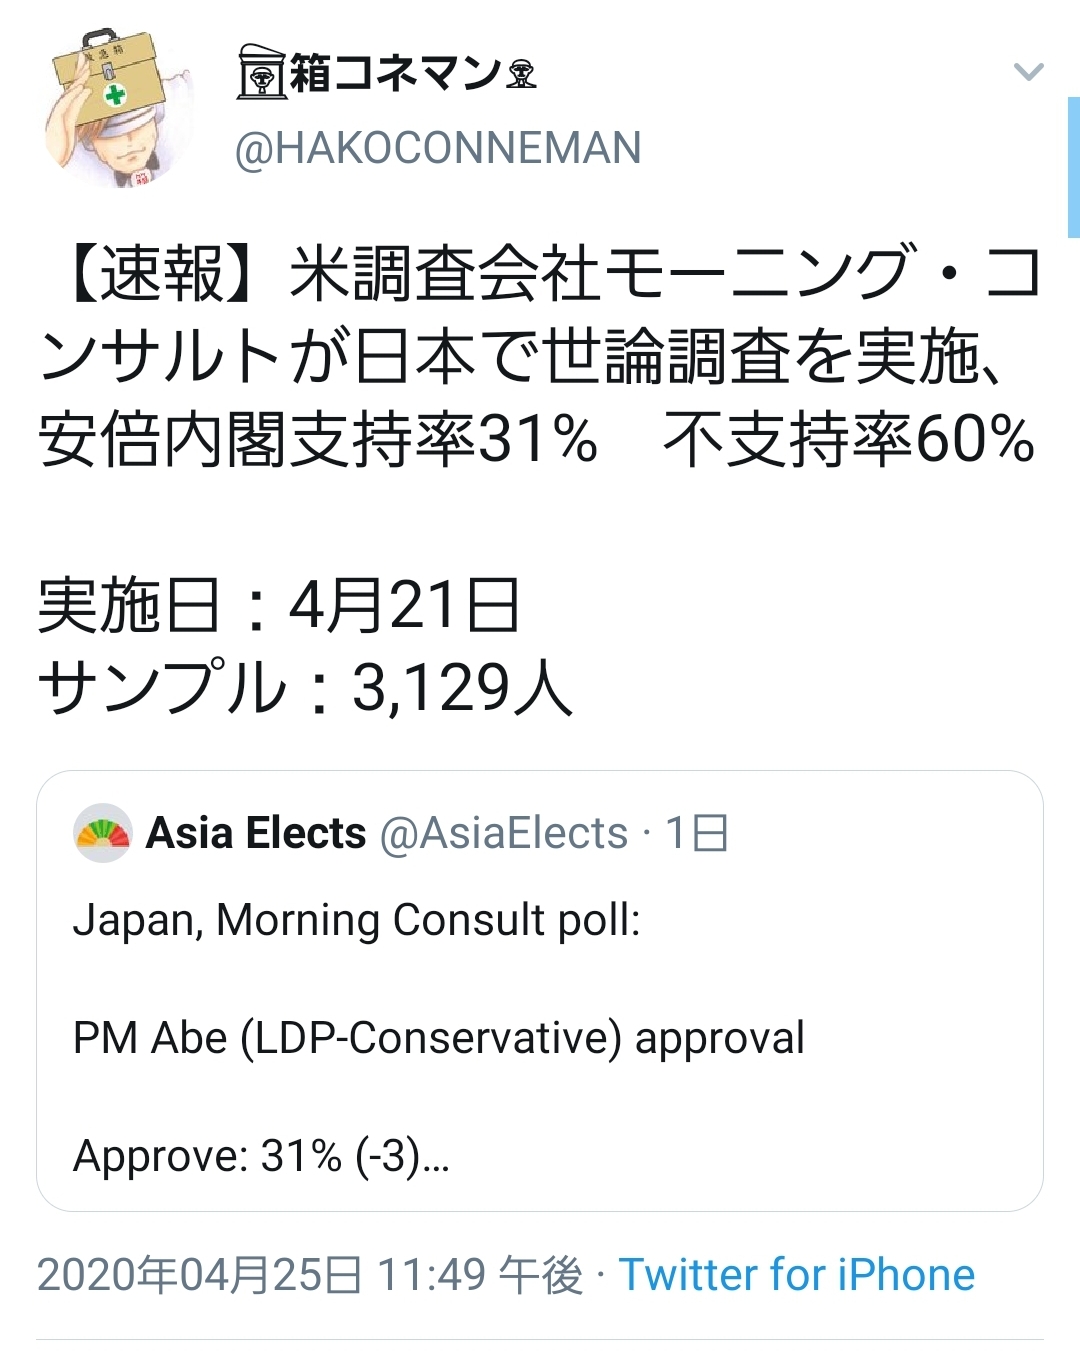Open quoted tweet at "Japan, Morning Consult poll:"
The width and height of the screenshot is (1080, 1363).
coord(357,920)
